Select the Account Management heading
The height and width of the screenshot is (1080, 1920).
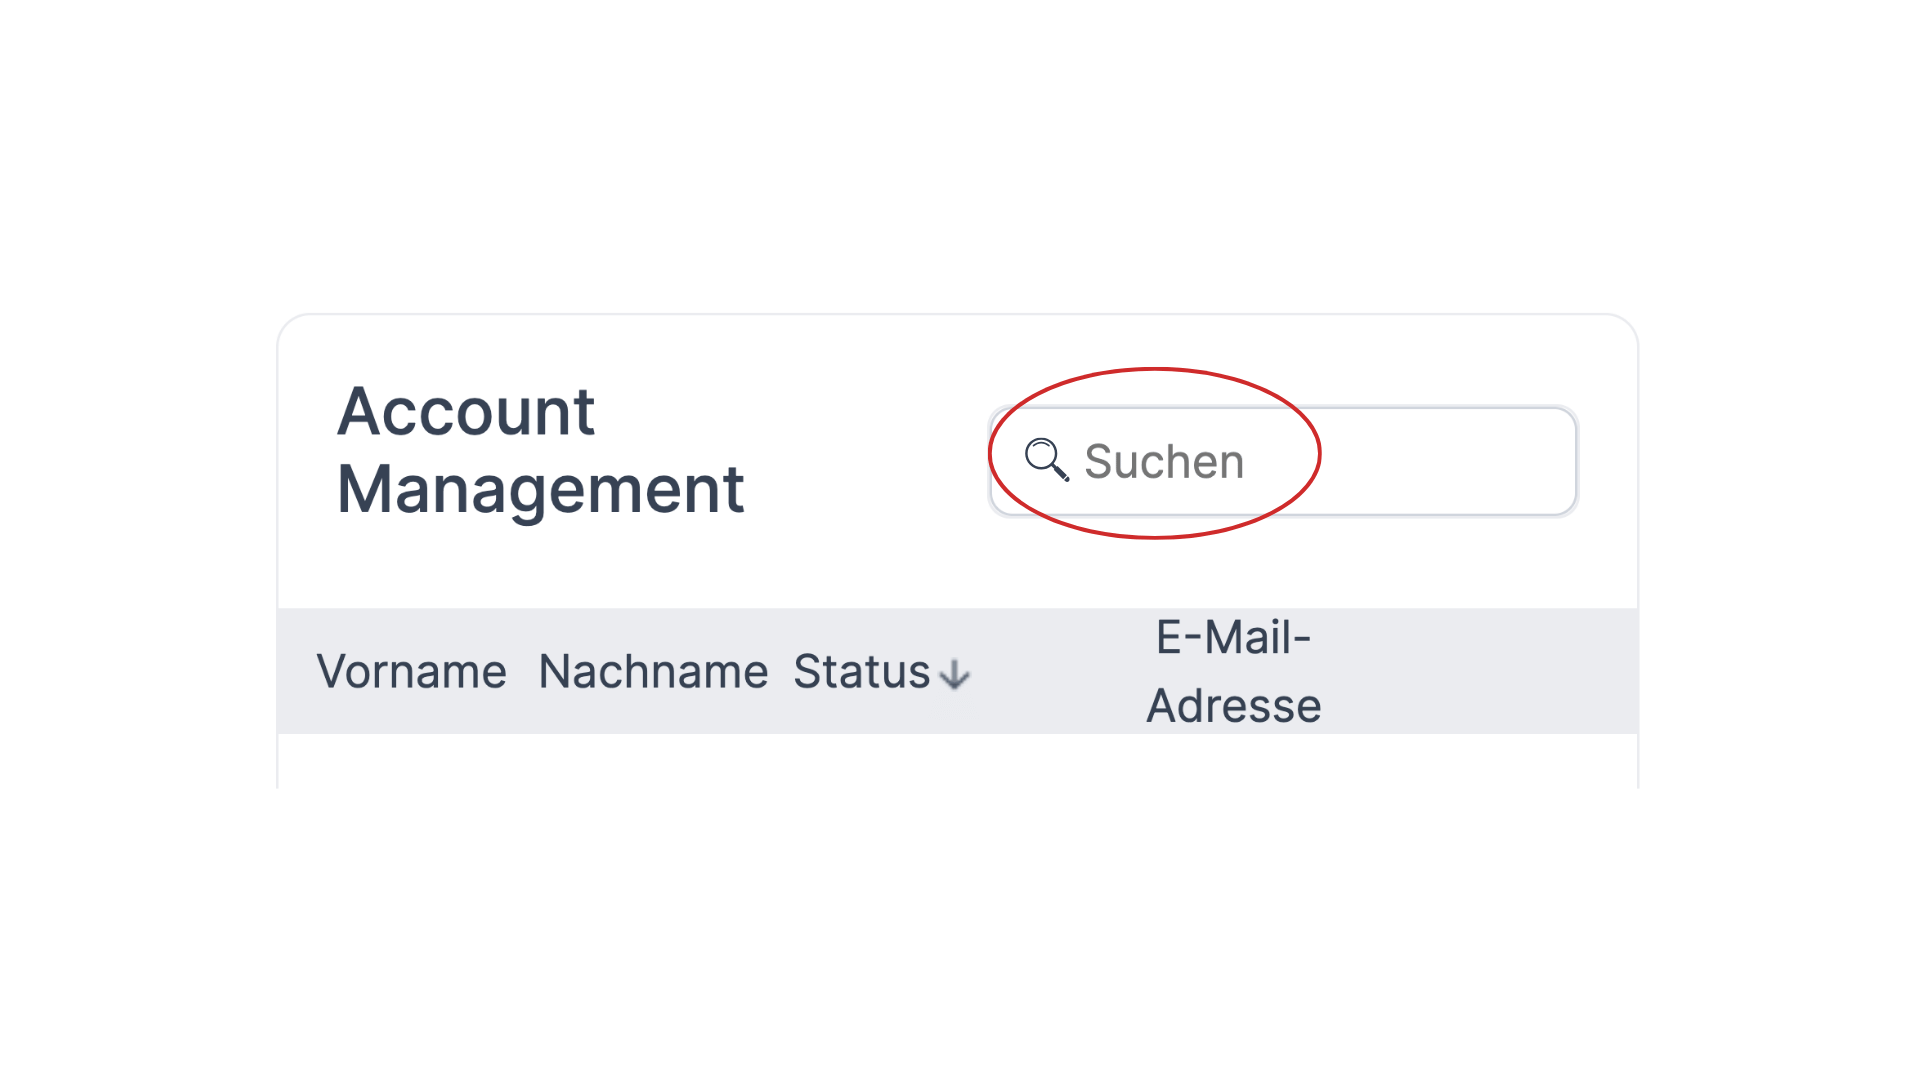coord(540,450)
